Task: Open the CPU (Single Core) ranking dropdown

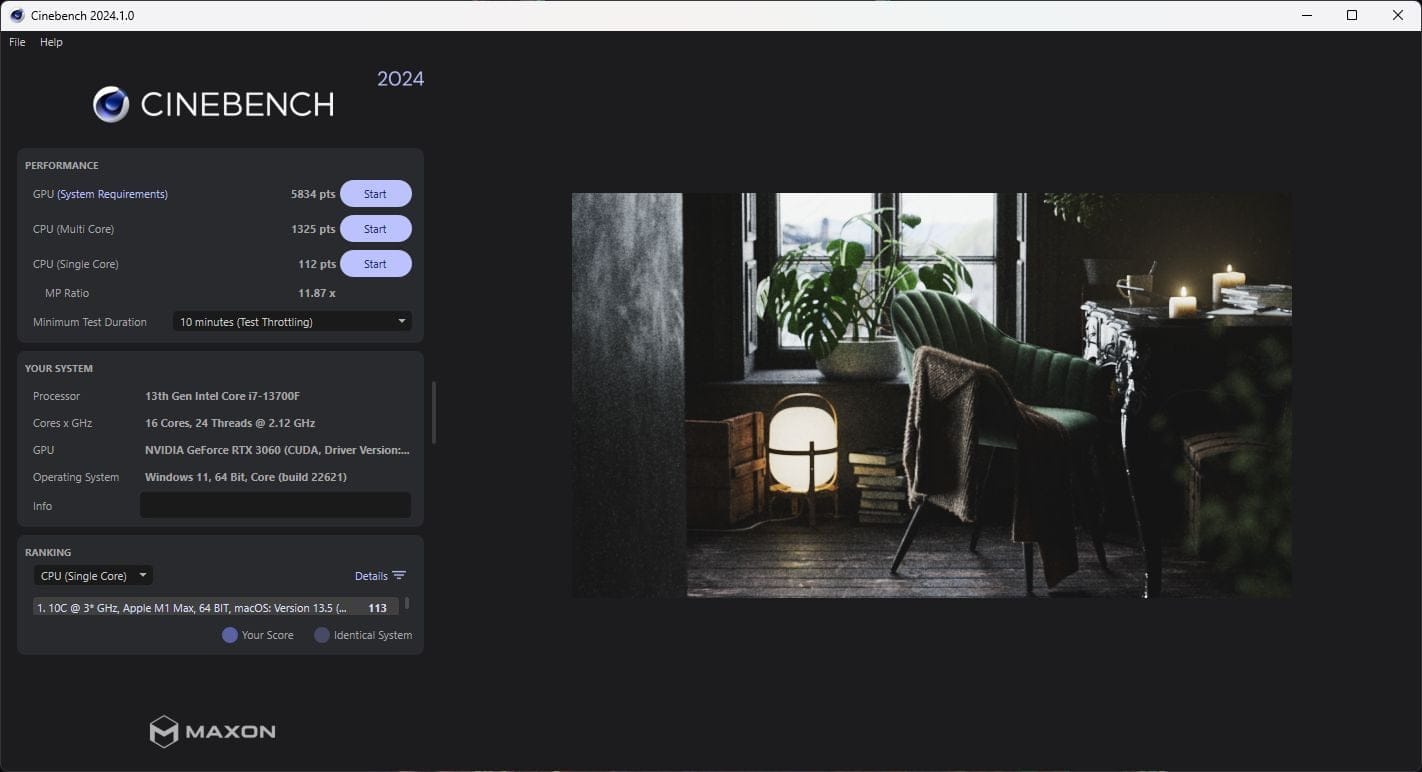Action: (x=93, y=576)
